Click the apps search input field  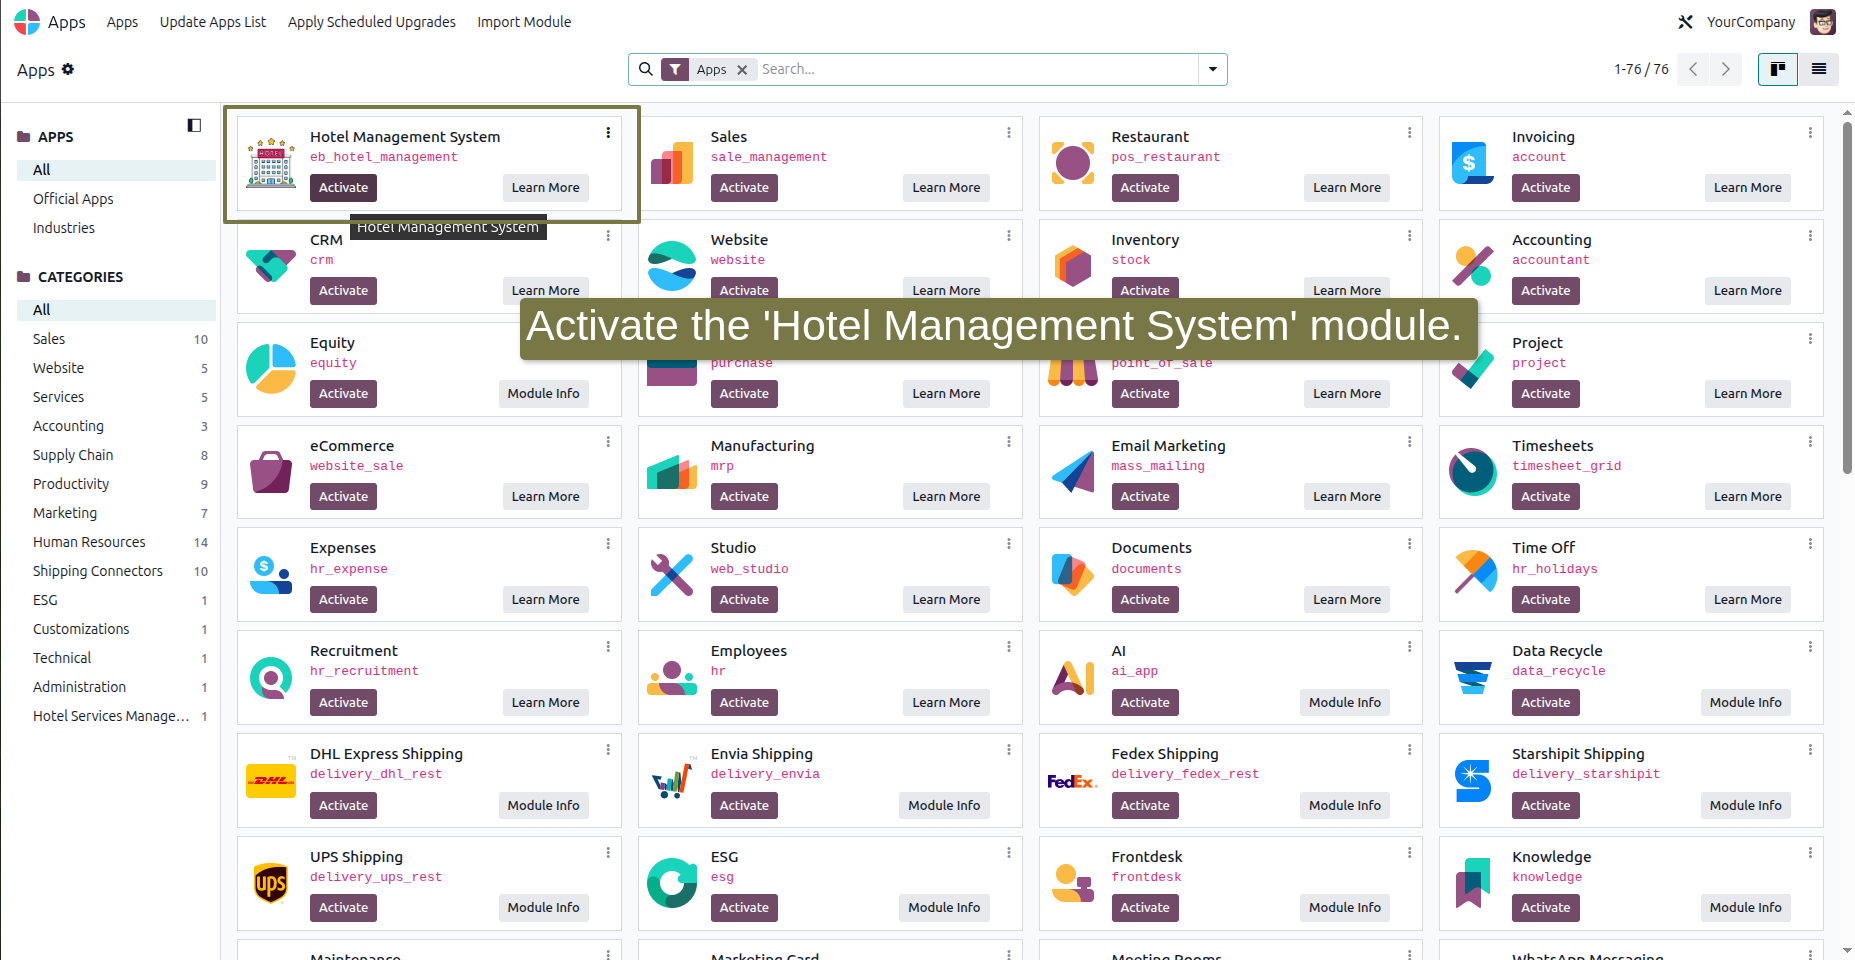pyautogui.click(x=977, y=69)
